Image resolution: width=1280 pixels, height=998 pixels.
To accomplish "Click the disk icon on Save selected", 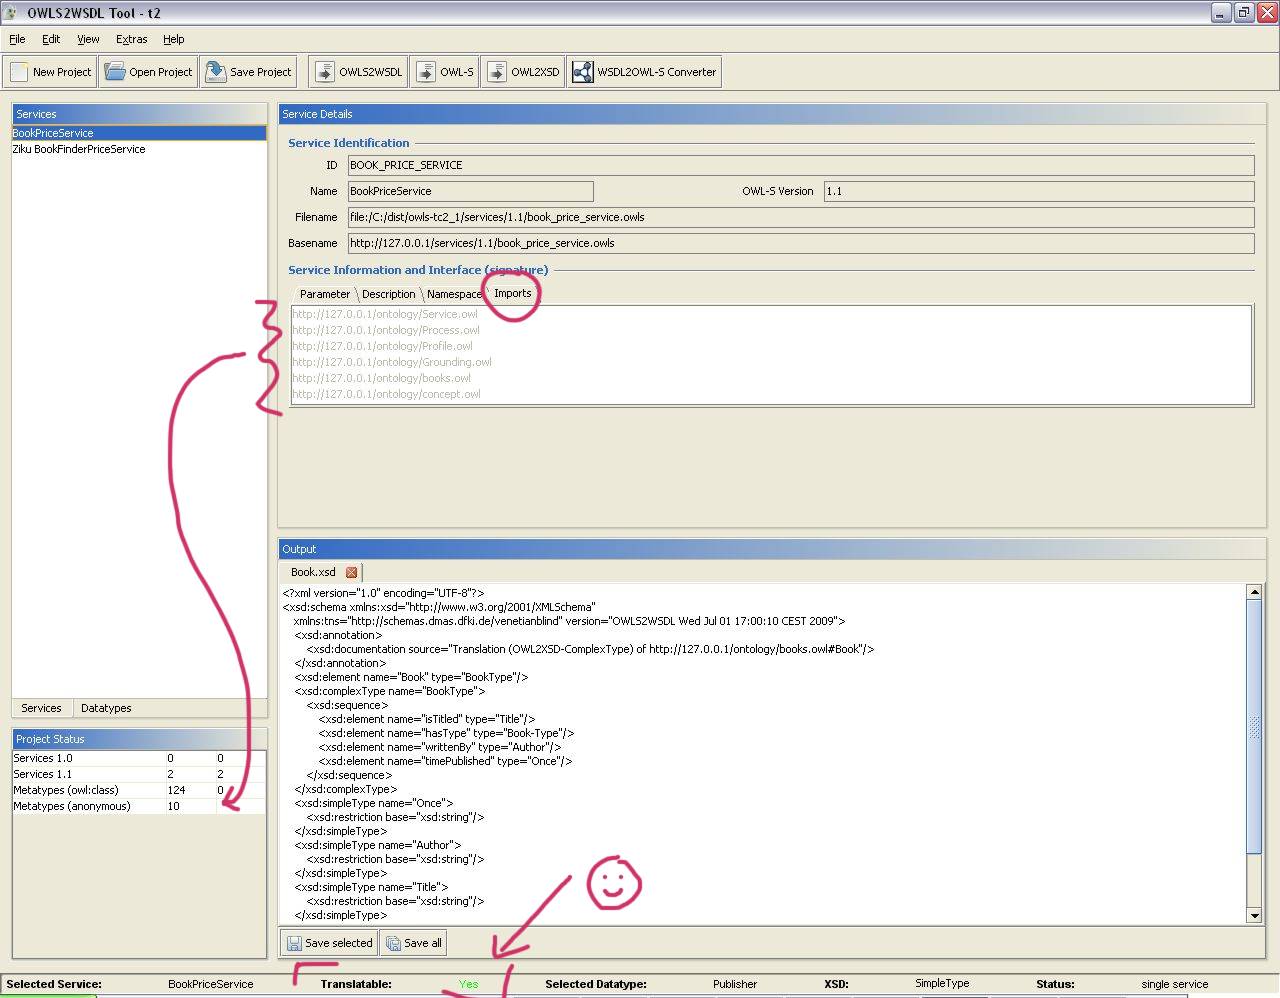I will [x=294, y=942].
